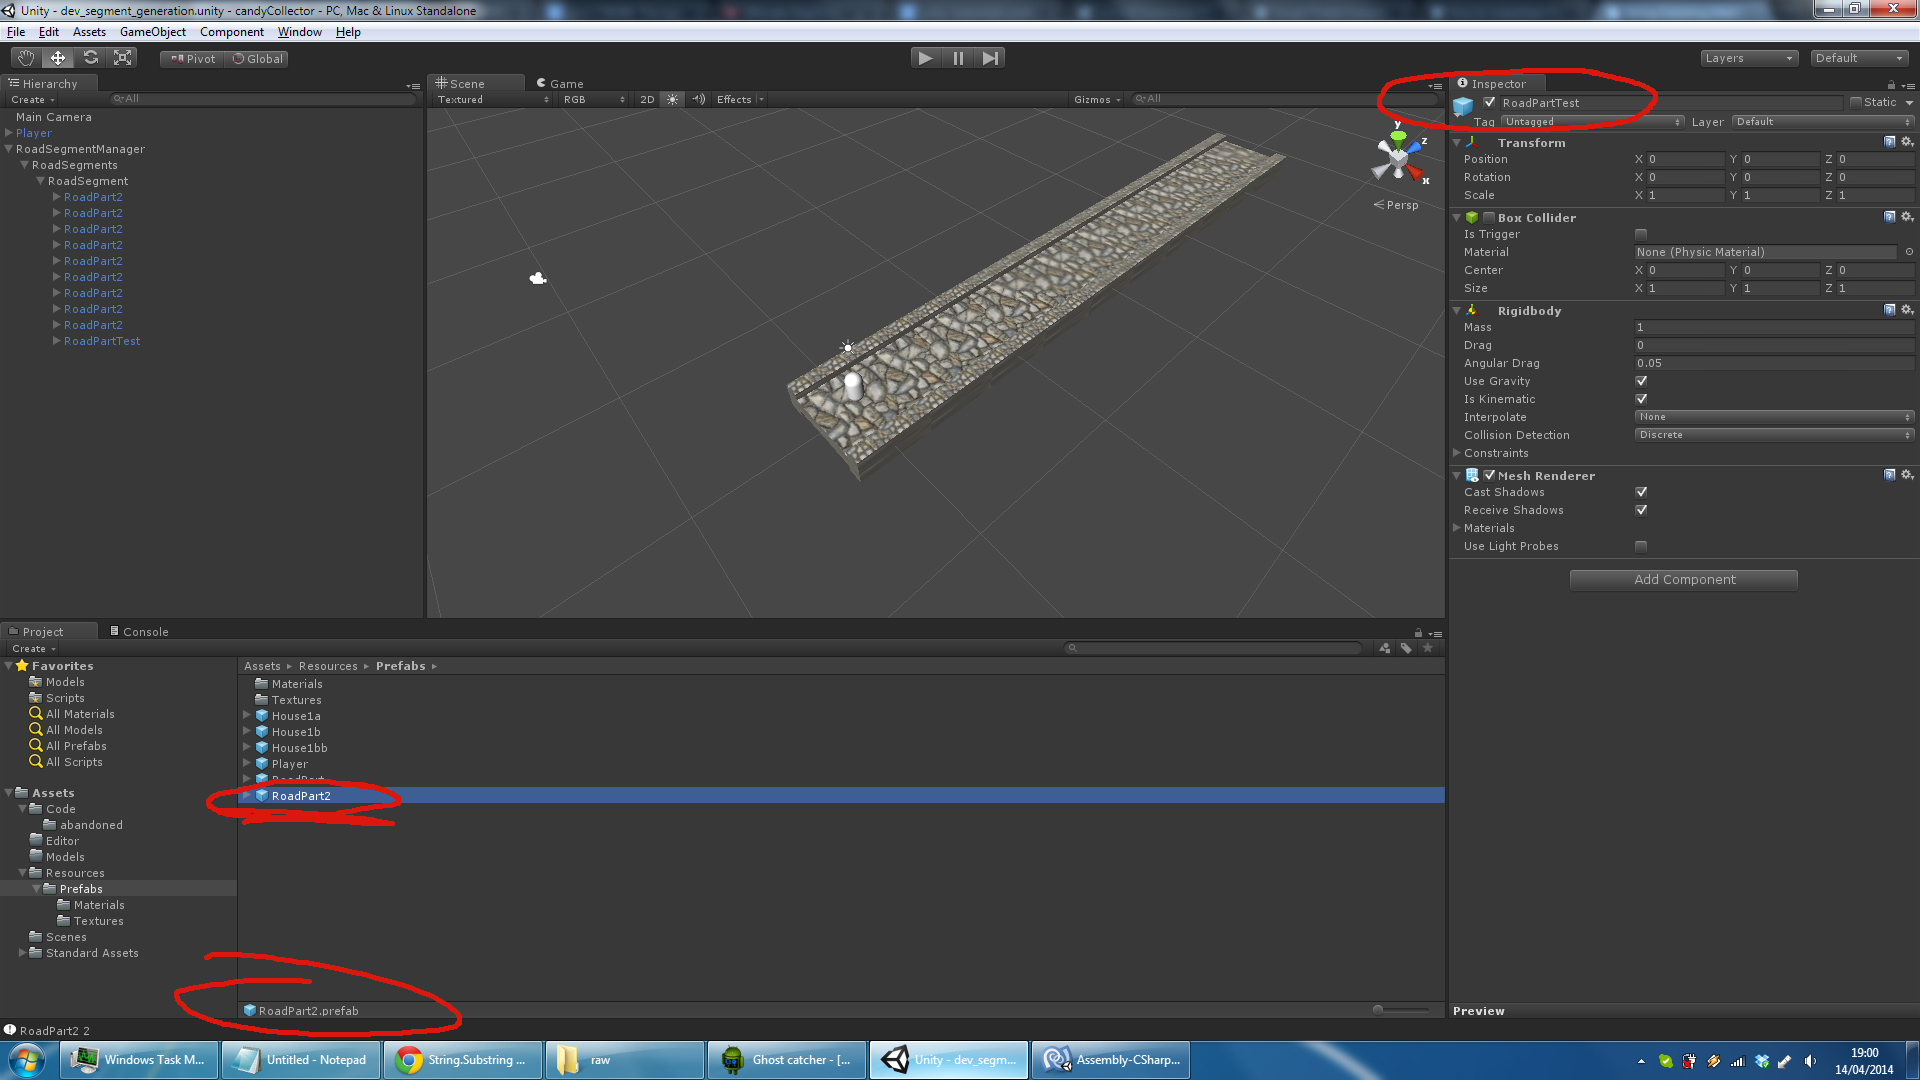Viewport: 1920px width, 1080px height.
Task: Open Interpolate None dropdown
Action: click(1774, 417)
